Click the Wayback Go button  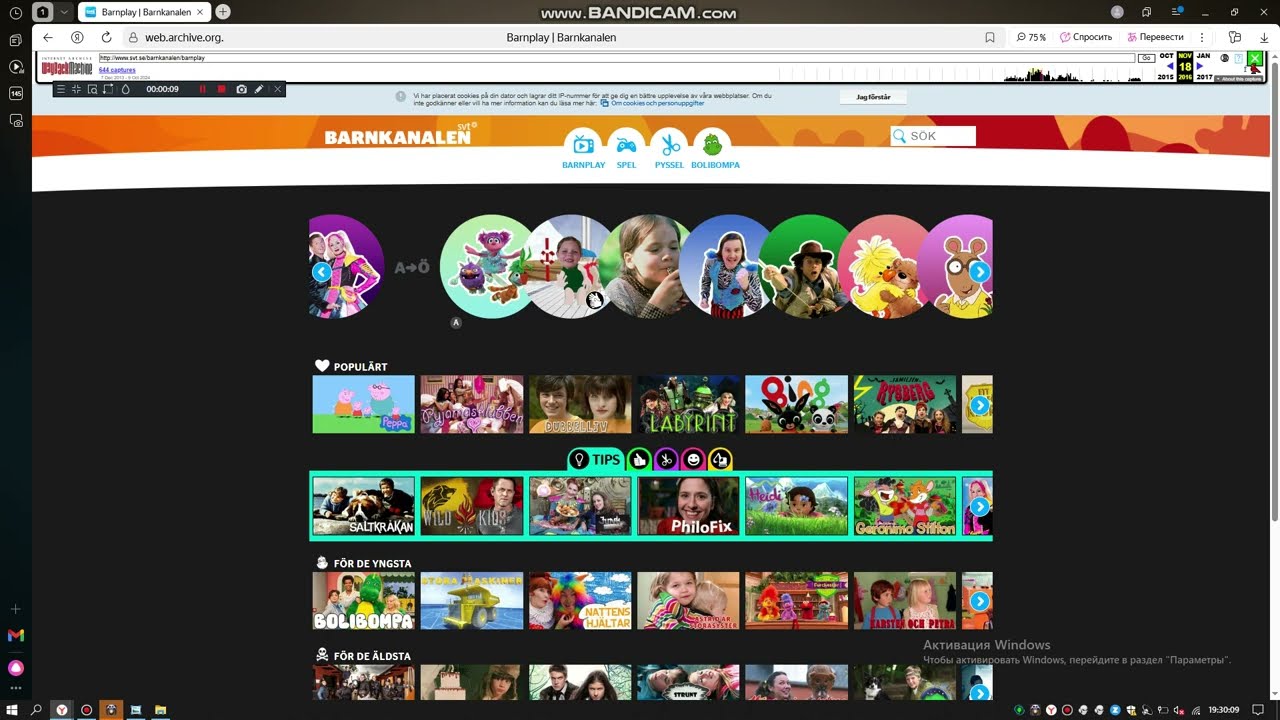[1146, 58]
